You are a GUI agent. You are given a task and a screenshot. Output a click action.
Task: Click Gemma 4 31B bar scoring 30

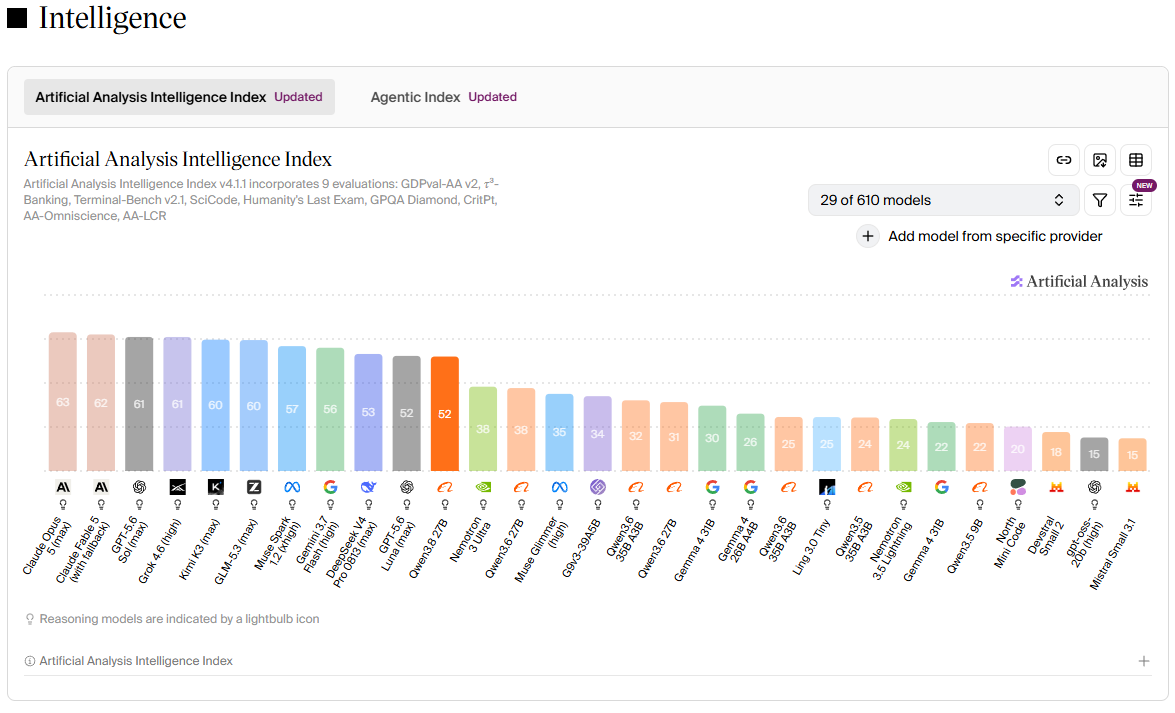coord(712,439)
